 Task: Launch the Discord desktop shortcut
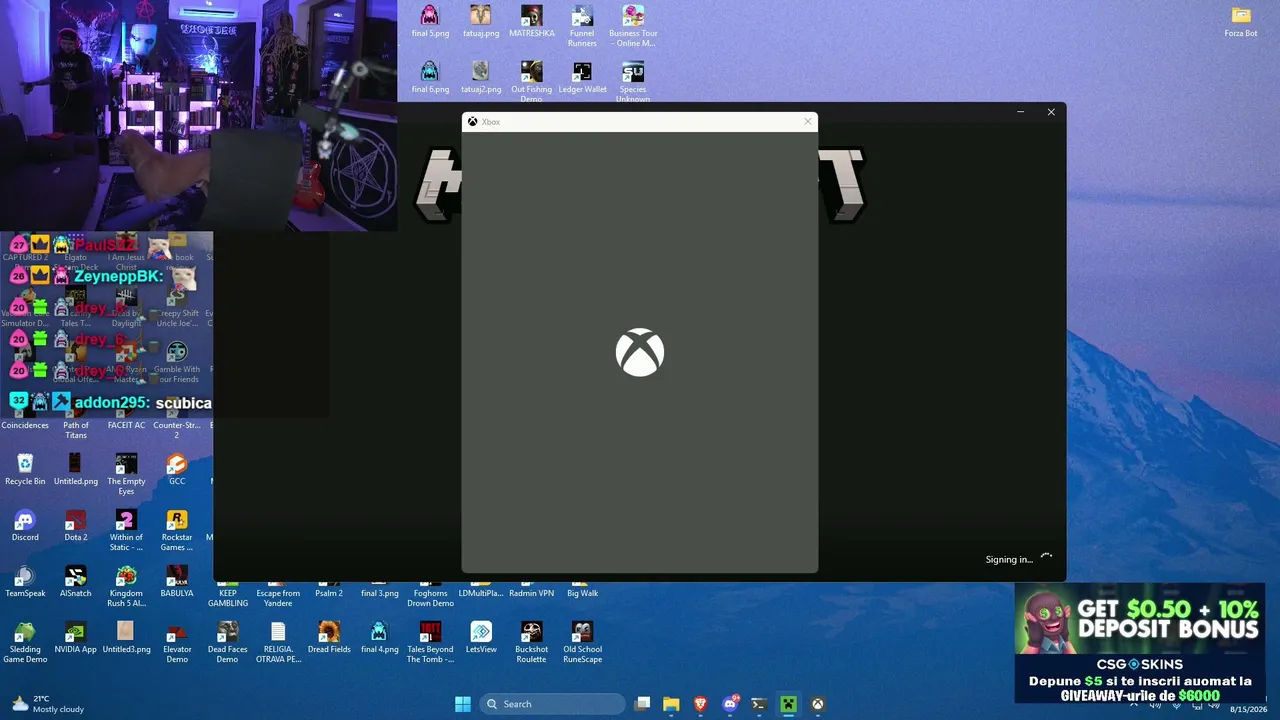click(25, 525)
